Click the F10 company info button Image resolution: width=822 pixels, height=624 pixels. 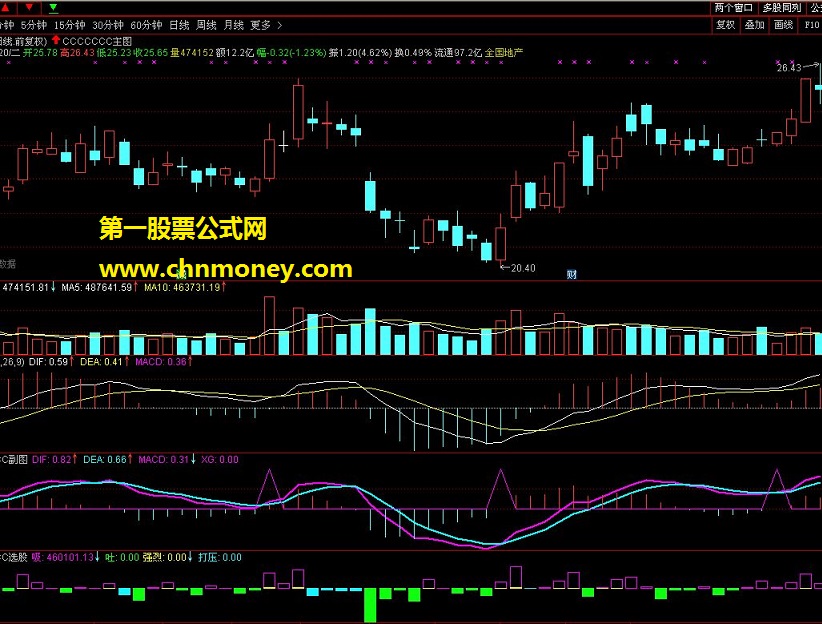tap(812, 25)
